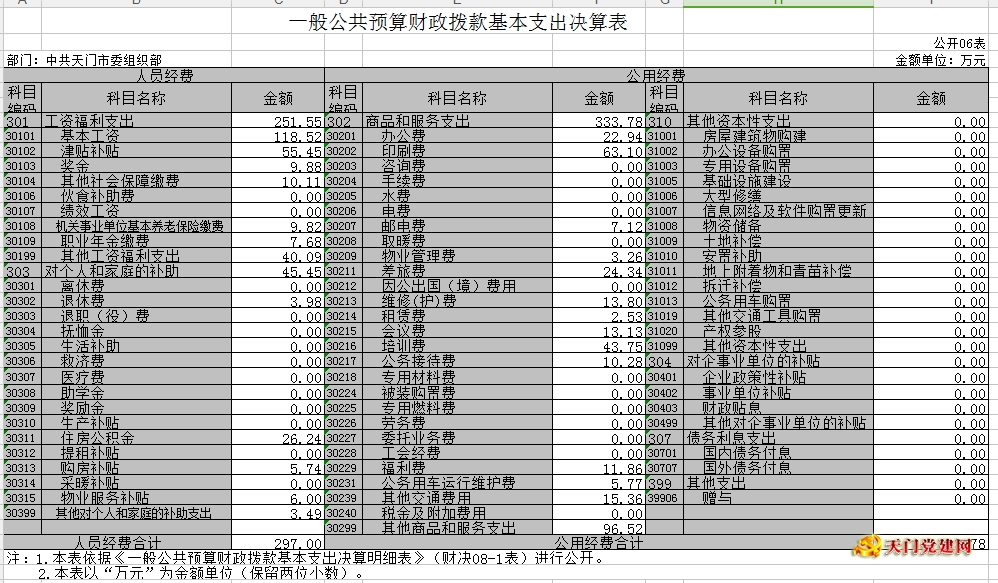Click the 金额单位：万元 cell

tap(940, 60)
